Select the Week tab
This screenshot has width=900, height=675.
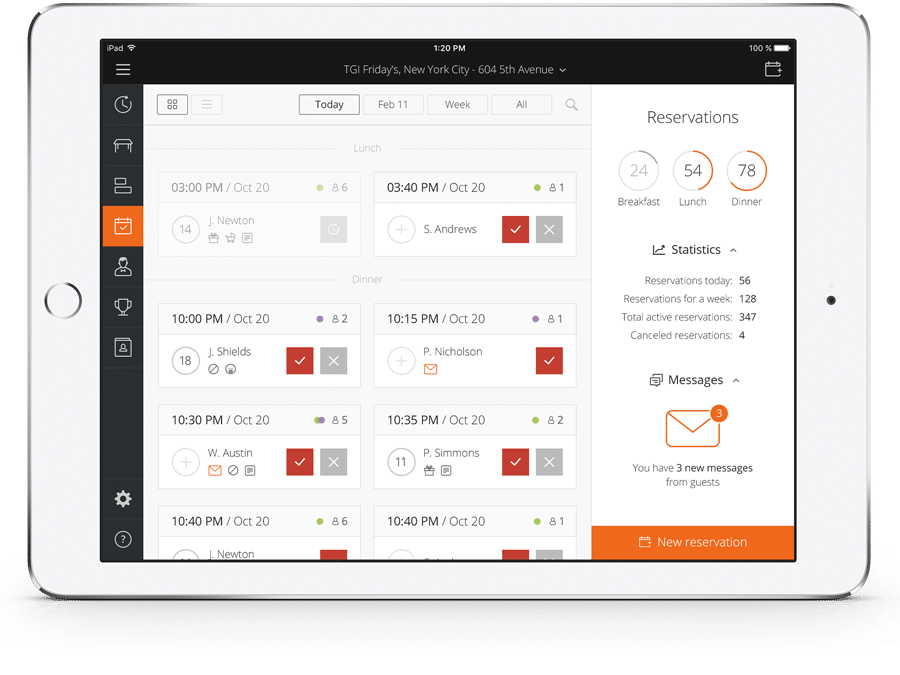[457, 104]
